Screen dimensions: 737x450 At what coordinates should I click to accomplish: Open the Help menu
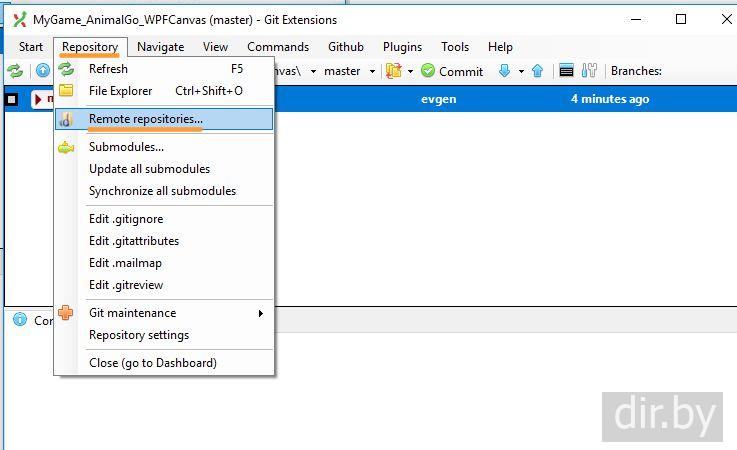coord(500,47)
